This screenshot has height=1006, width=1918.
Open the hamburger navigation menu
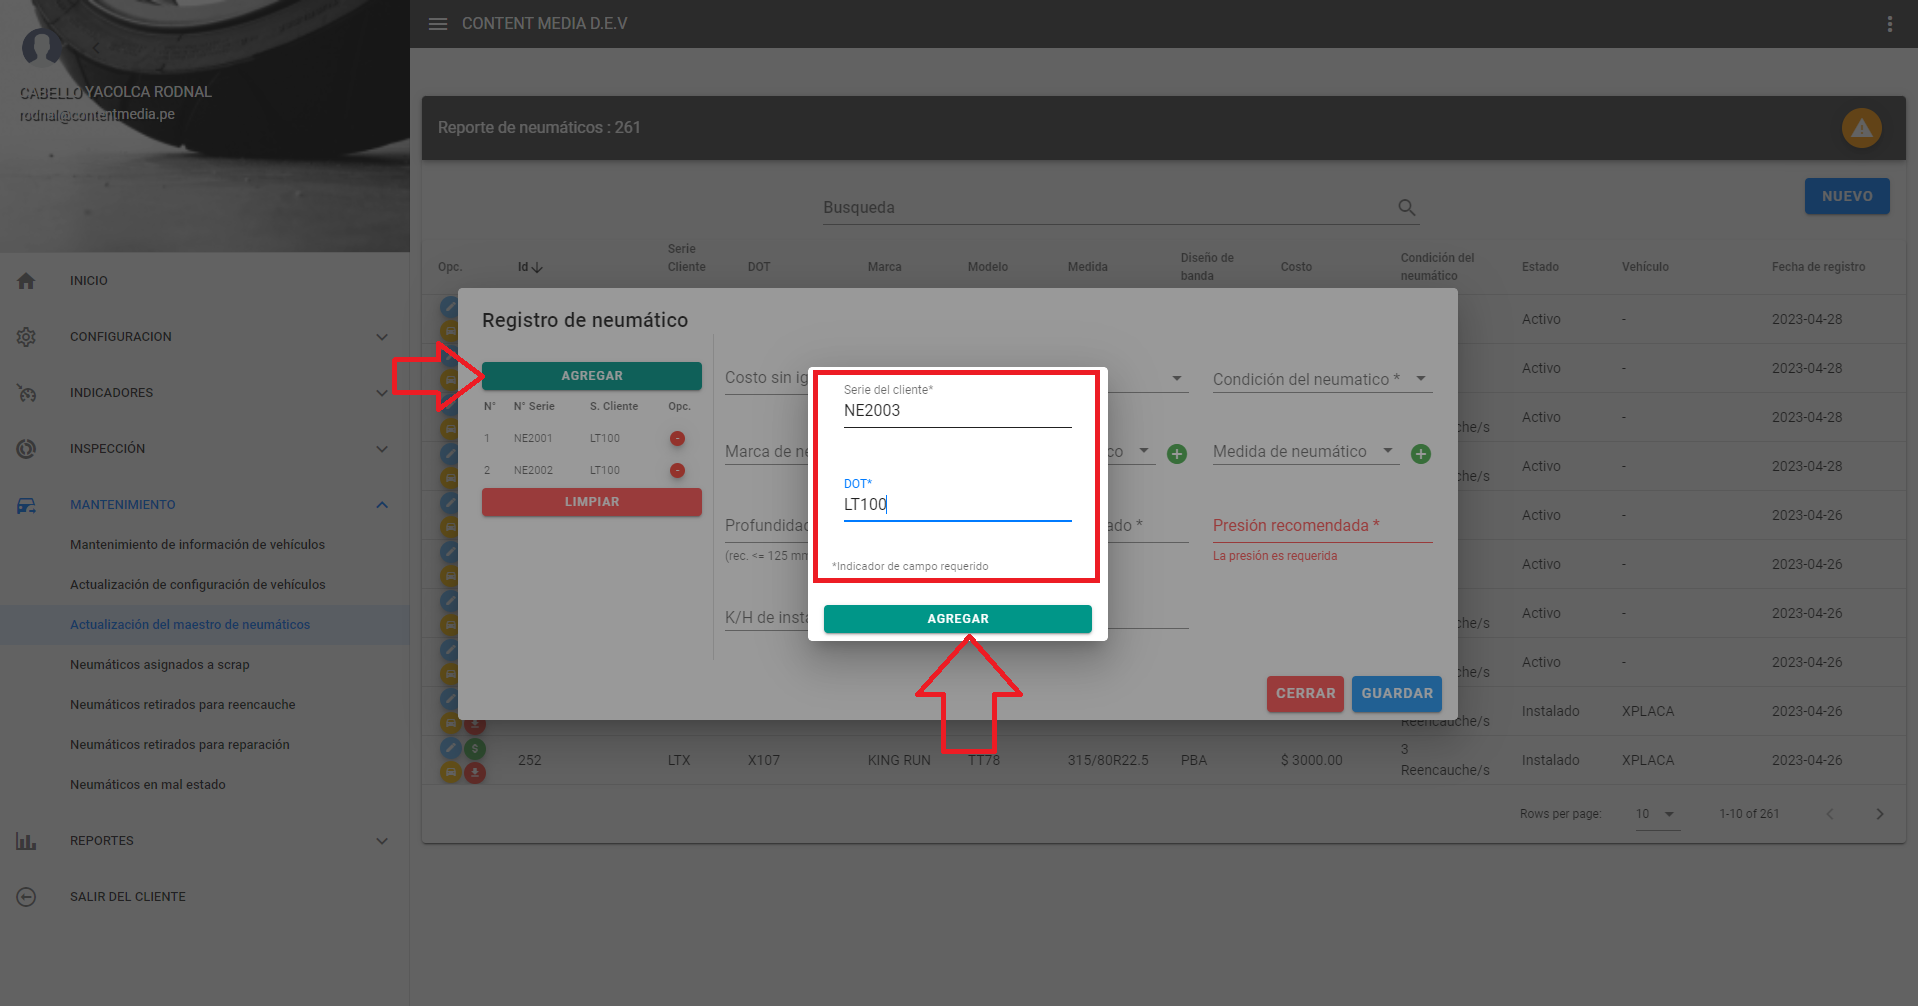pos(438,24)
